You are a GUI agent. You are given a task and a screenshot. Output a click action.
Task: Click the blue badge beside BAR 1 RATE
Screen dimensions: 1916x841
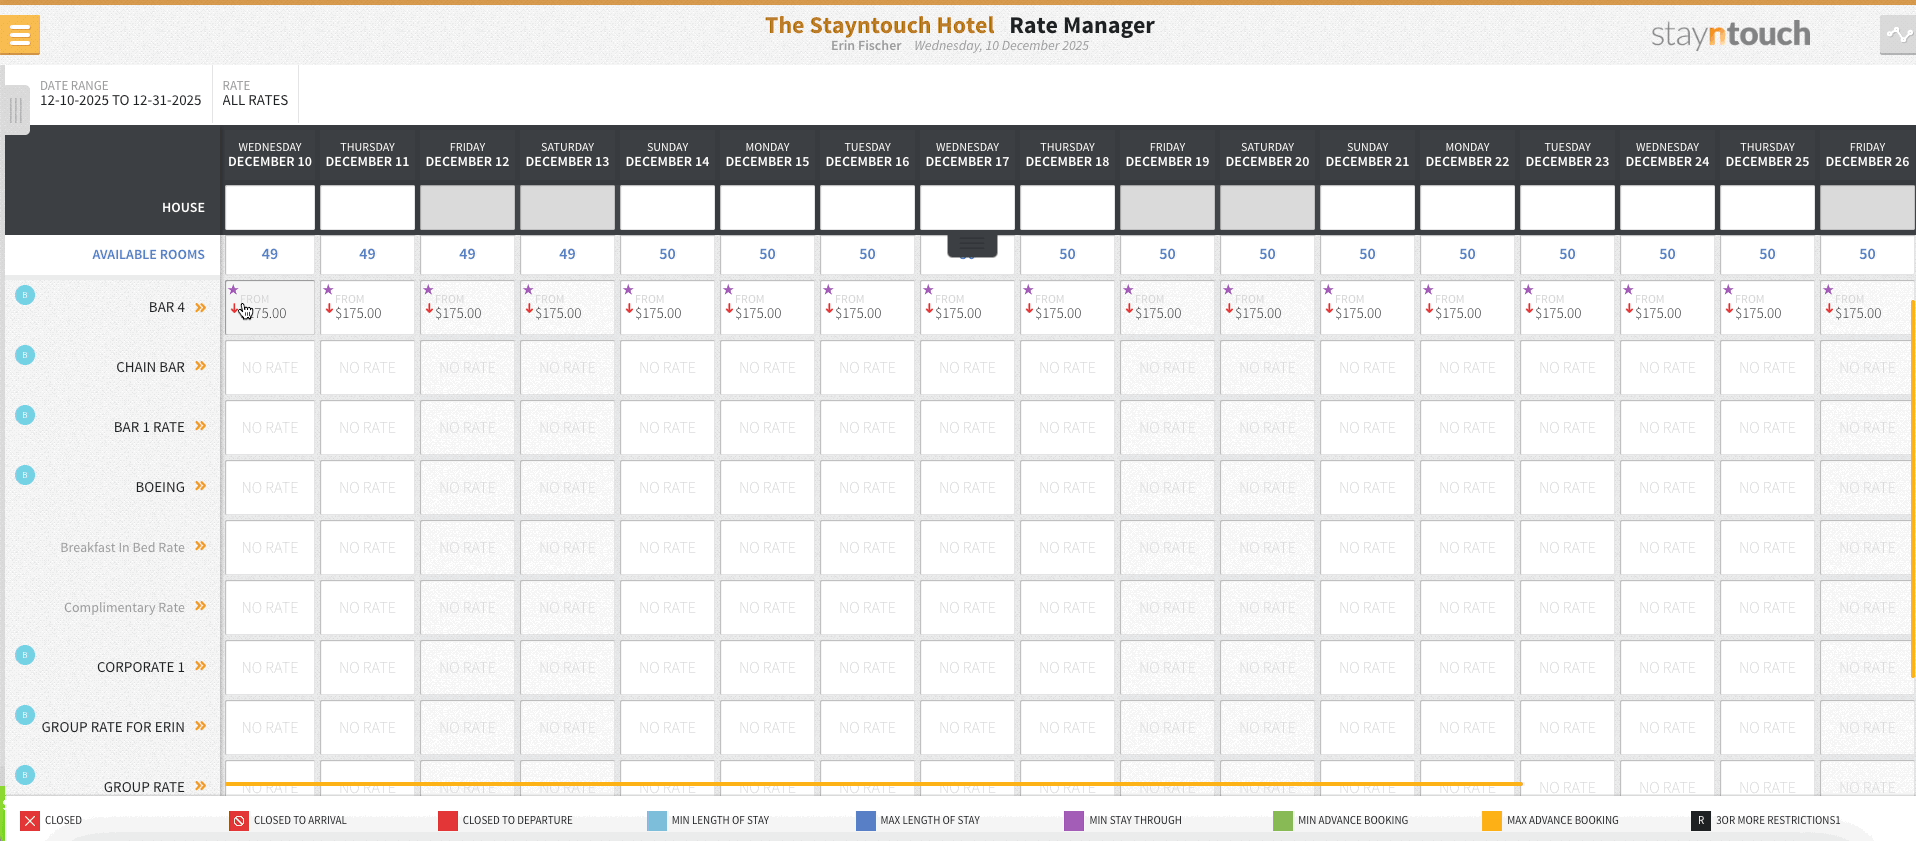click(x=25, y=415)
